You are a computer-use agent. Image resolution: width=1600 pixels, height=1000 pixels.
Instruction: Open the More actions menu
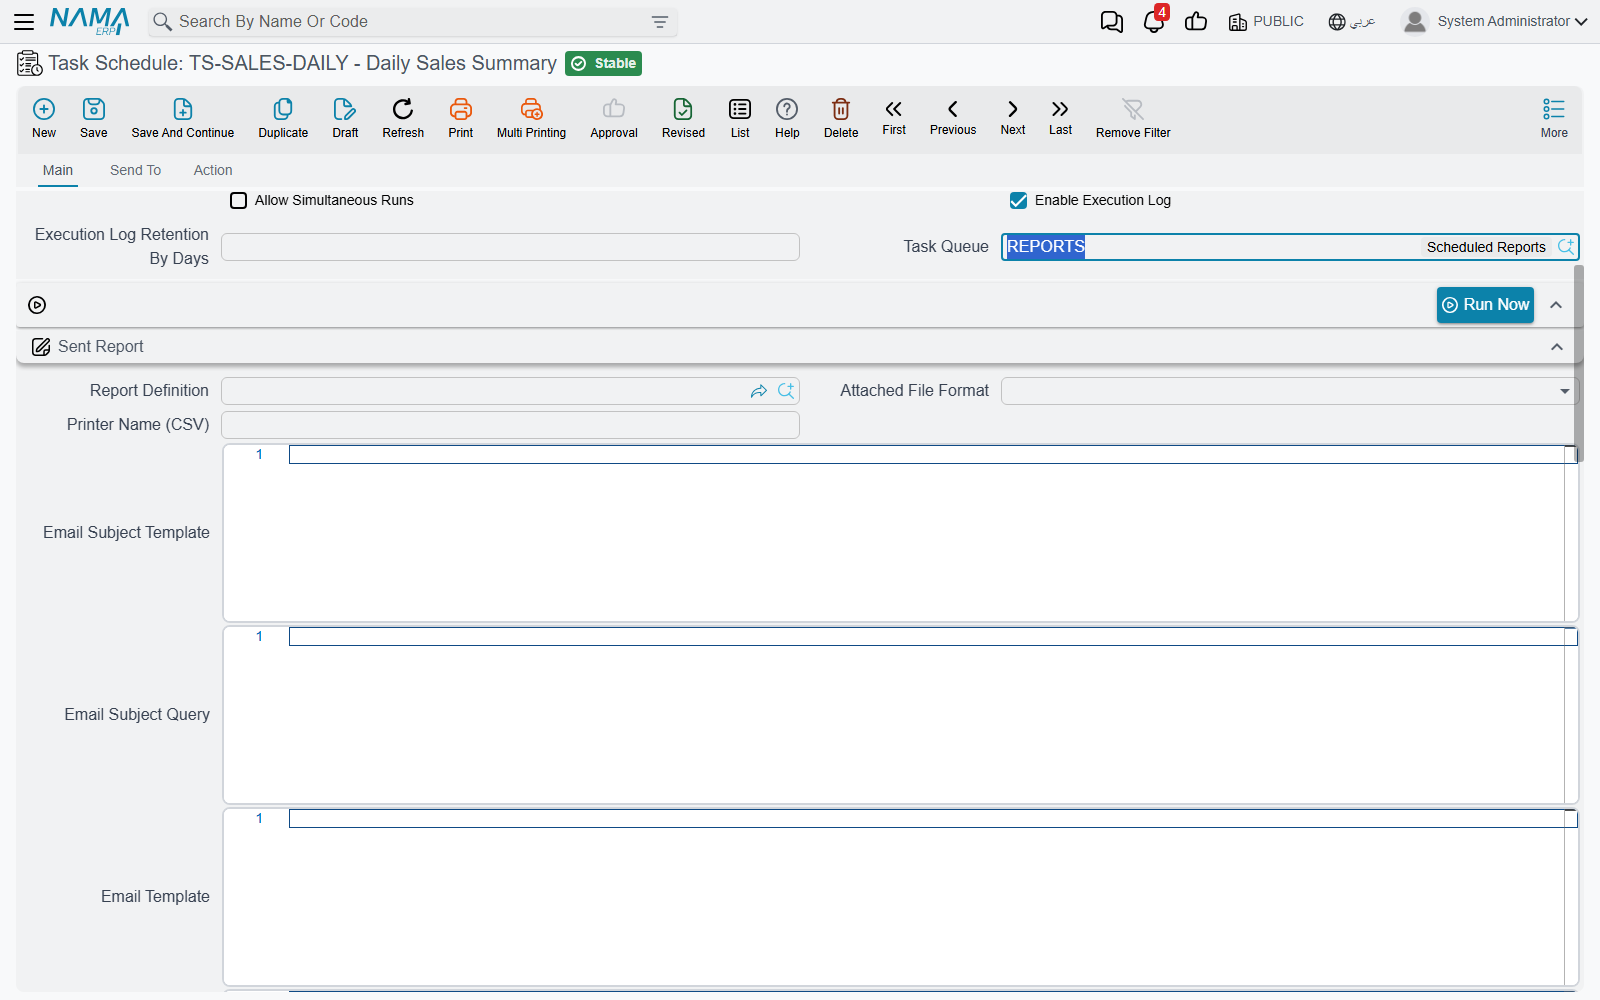click(x=1554, y=118)
